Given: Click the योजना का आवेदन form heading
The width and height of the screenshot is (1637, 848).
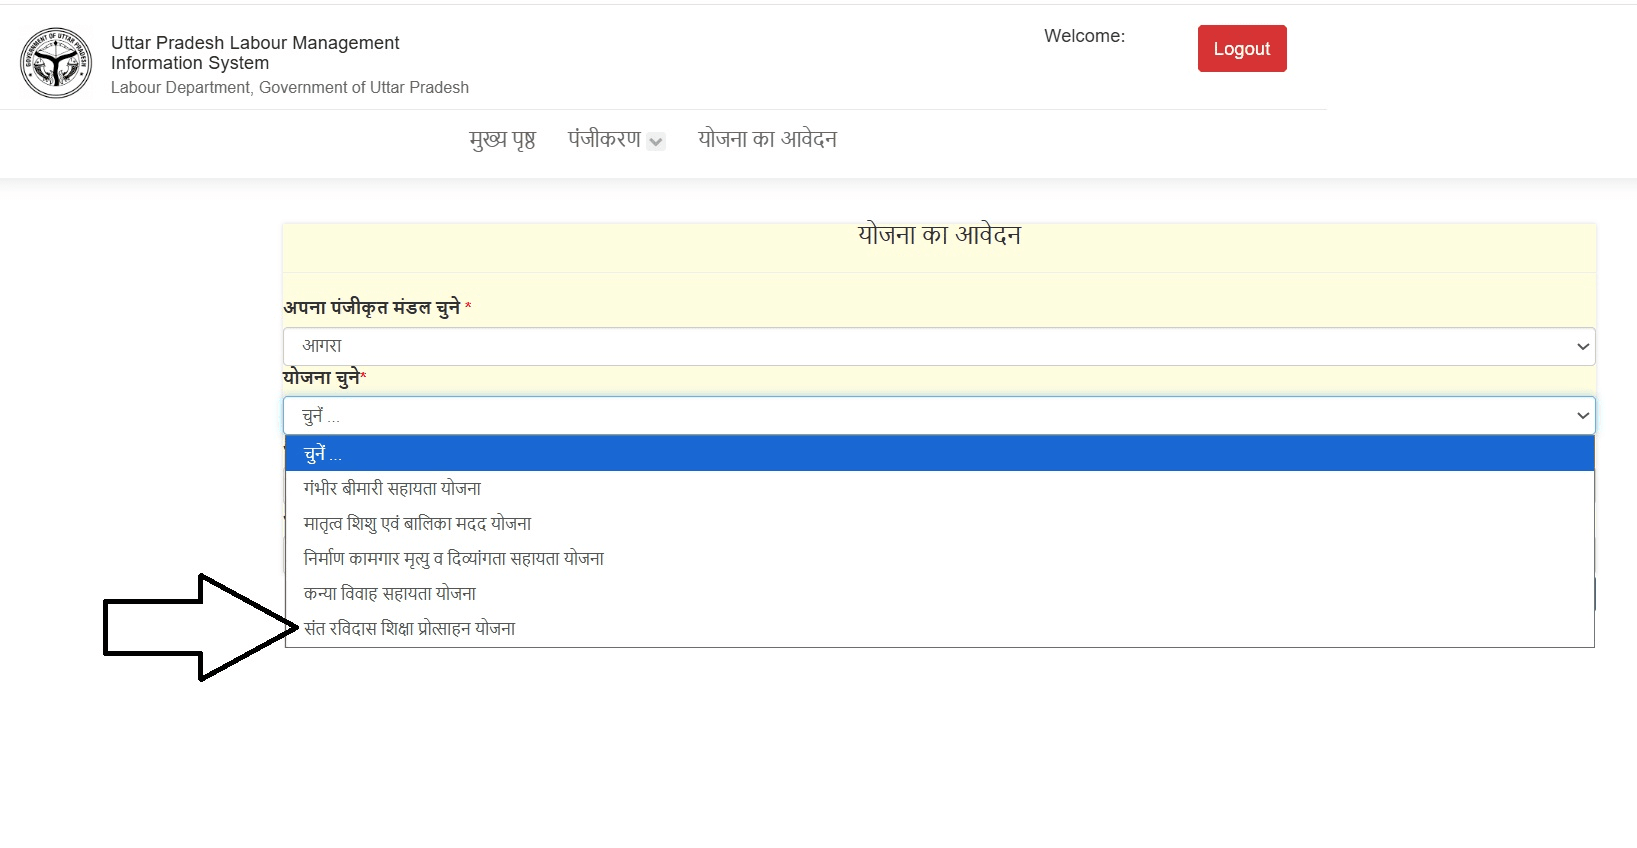Looking at the screenshot, I should [x=938, y=236].
